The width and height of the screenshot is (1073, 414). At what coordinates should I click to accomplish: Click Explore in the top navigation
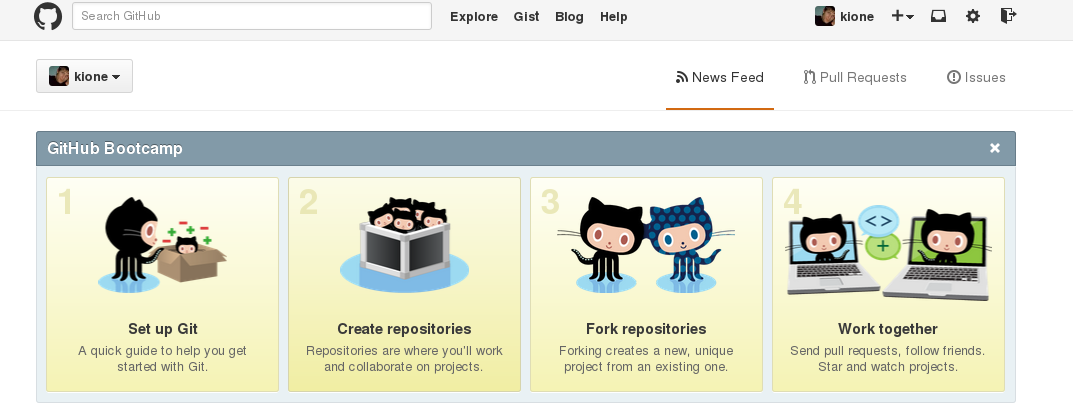click(x=474, y=17)
